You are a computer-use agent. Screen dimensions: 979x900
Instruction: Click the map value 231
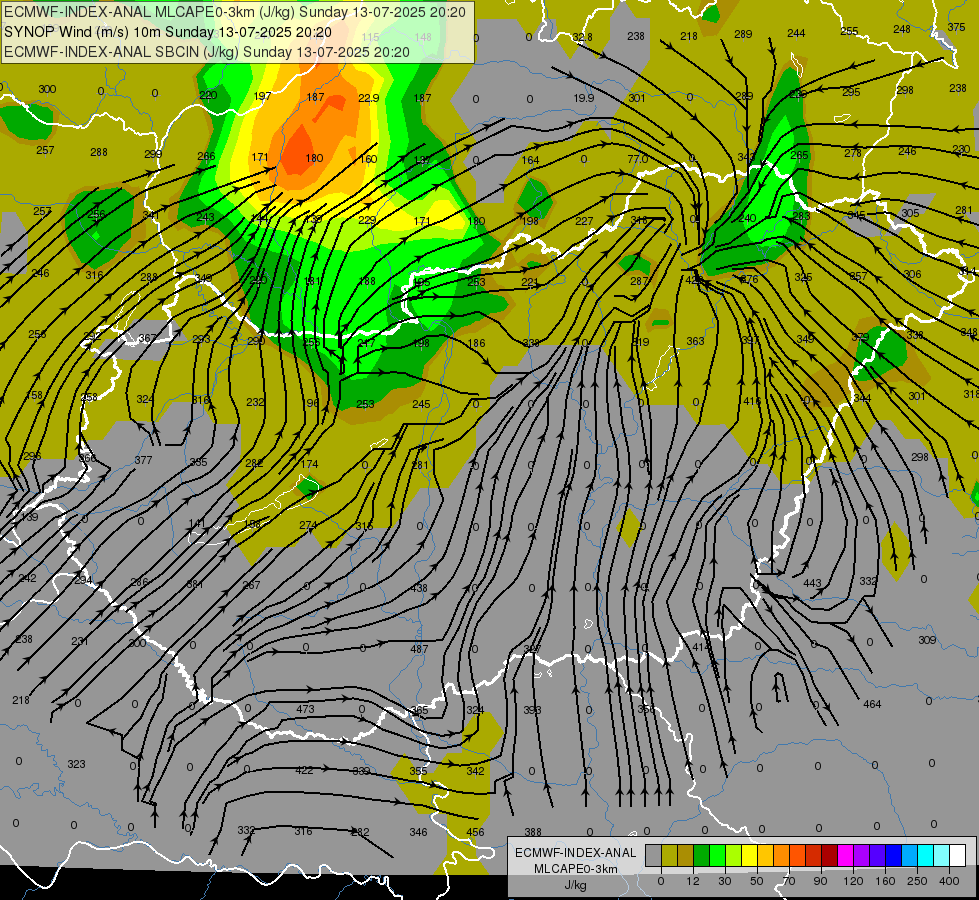(x=79, y=641)
